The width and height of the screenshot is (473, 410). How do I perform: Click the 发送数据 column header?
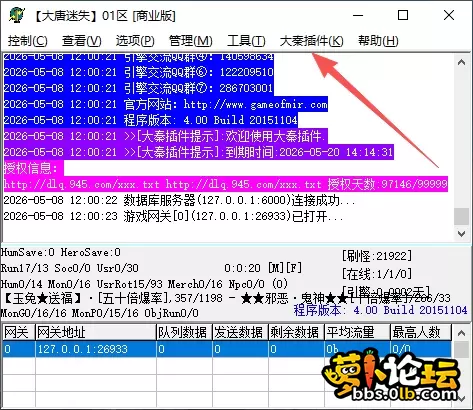tap(241, 332)
